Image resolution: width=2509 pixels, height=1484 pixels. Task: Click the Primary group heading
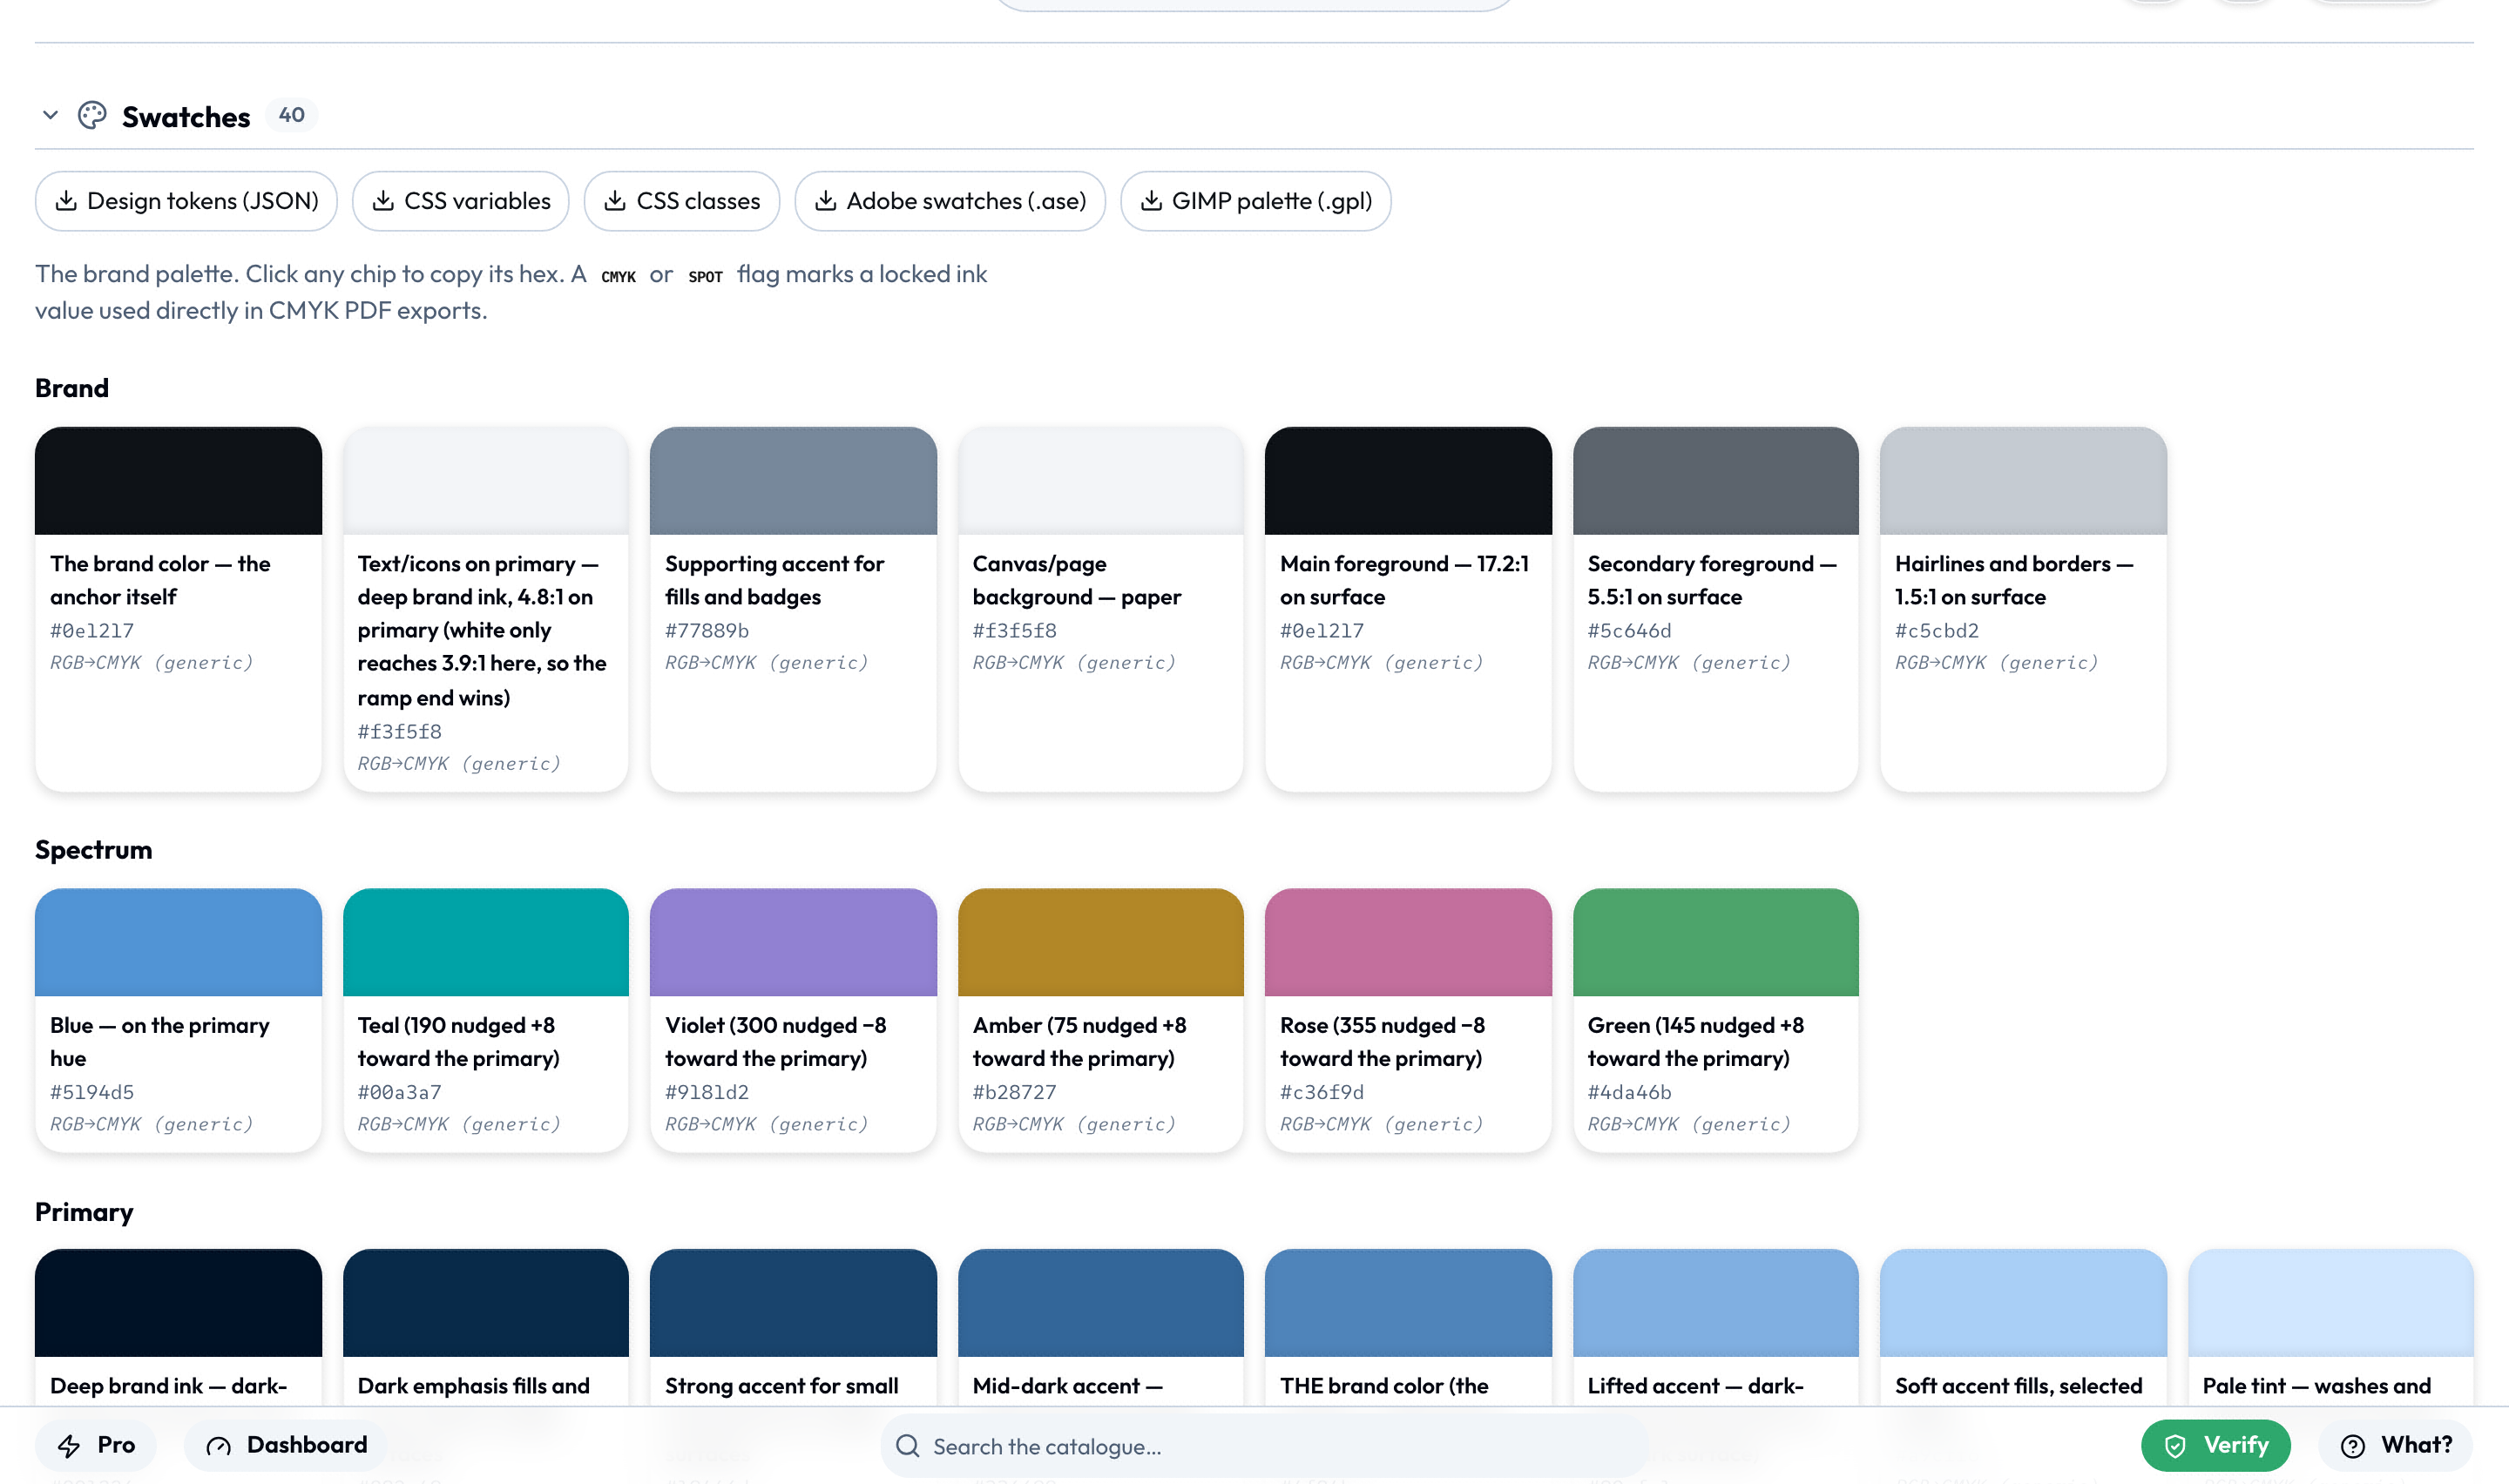pyautogui.click(x=84, y=1212)
